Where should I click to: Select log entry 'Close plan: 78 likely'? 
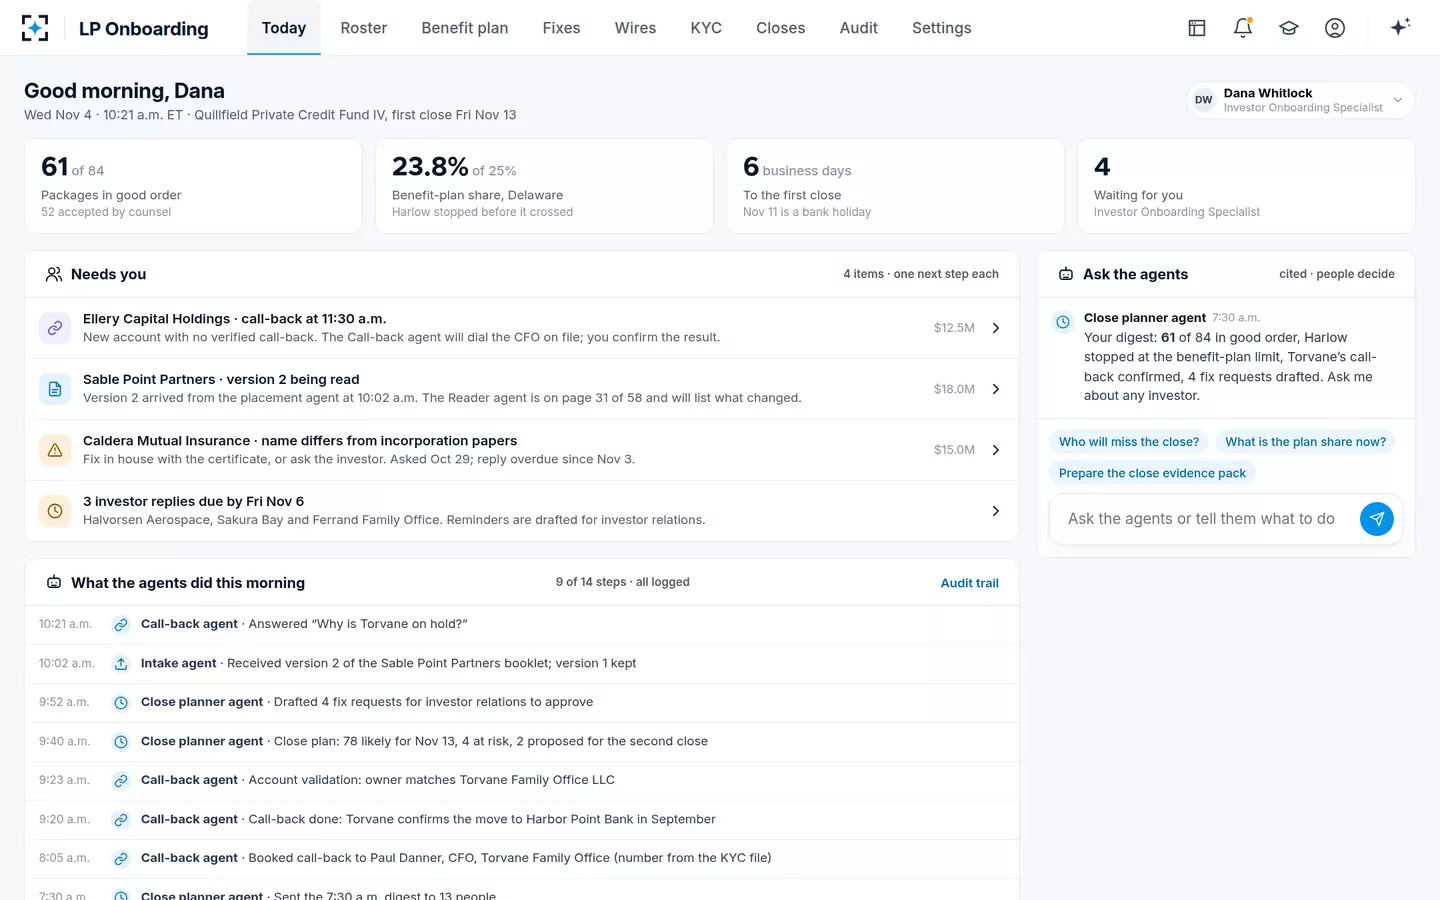tap(522, 742)
